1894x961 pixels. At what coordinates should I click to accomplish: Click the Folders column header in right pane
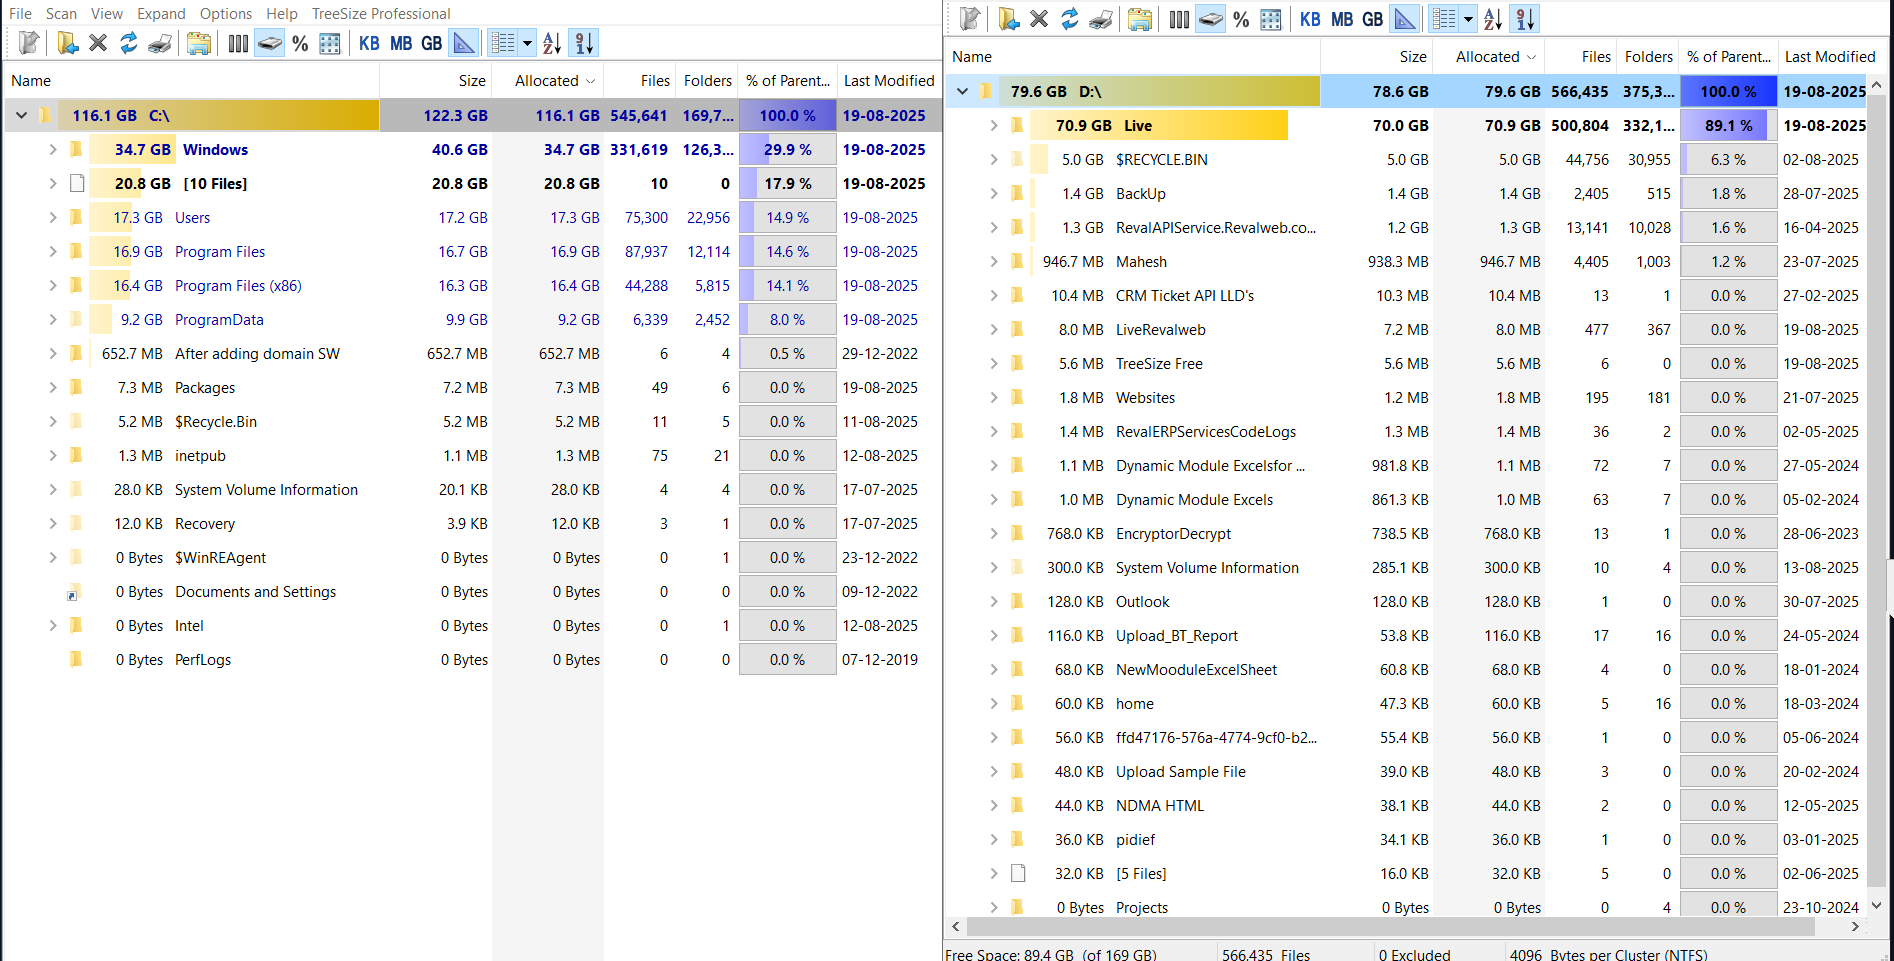click(x=1648, y=57)
